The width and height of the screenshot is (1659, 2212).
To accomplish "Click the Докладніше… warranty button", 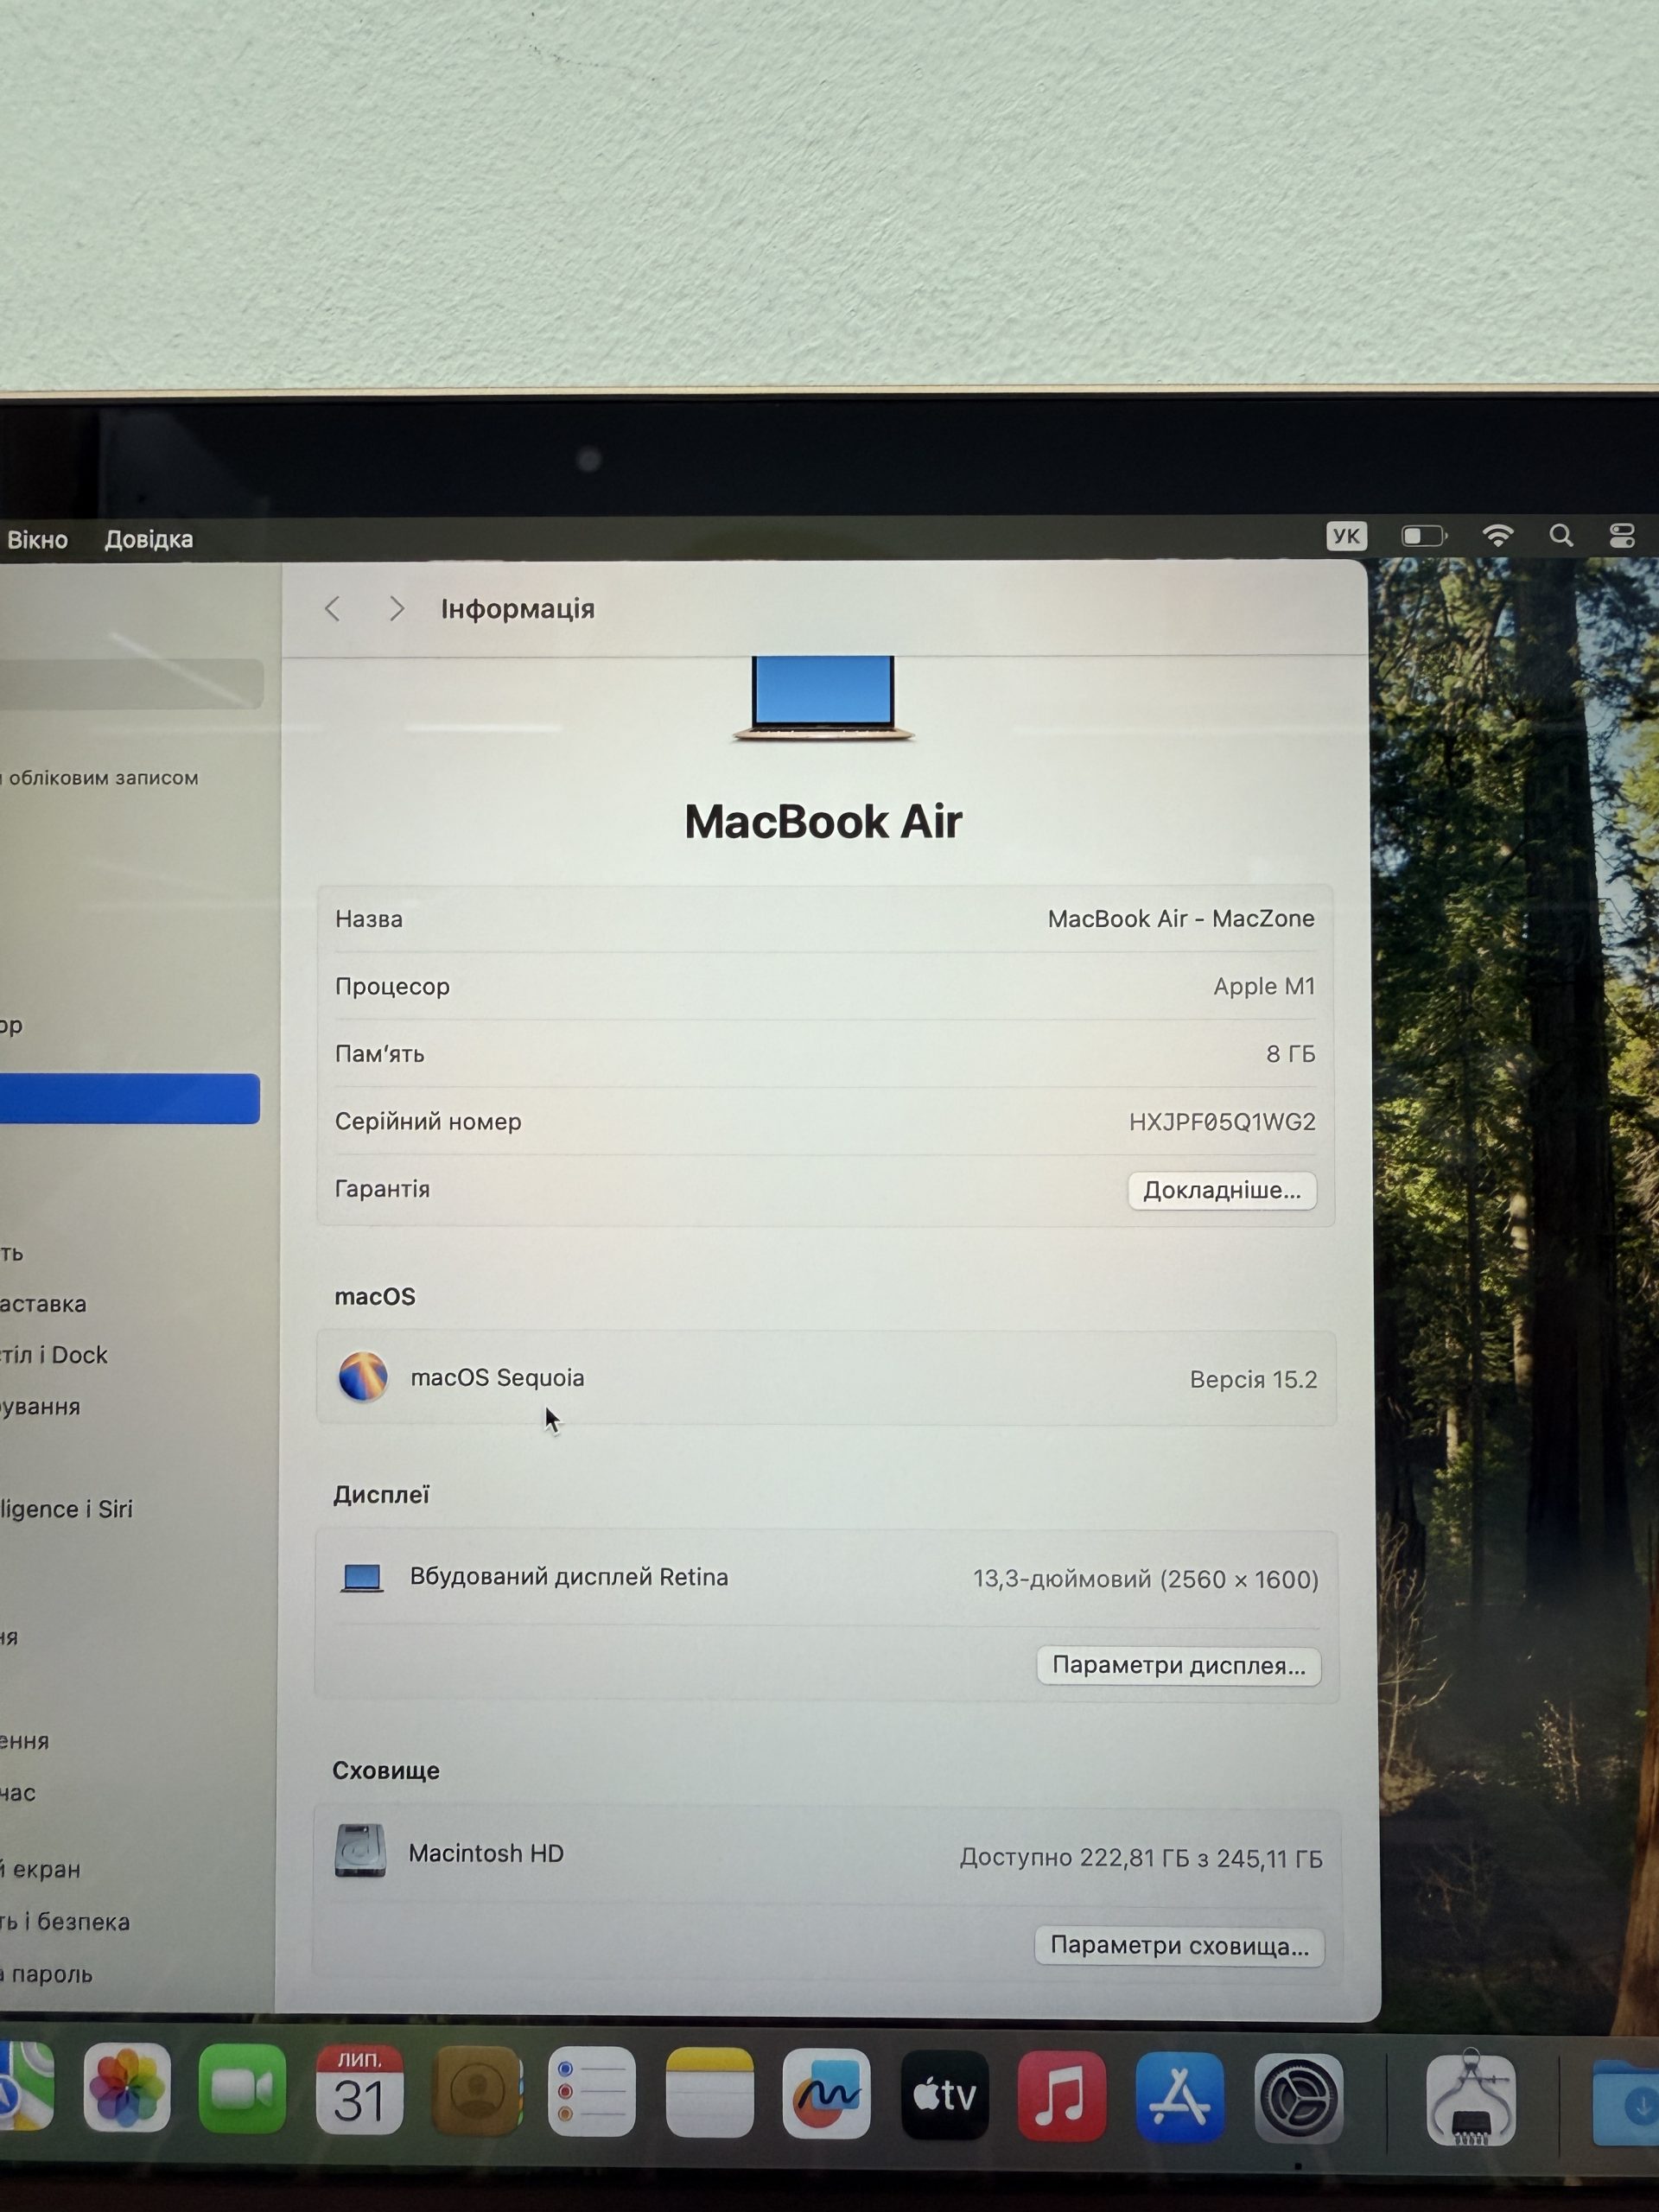I will 1222,1191.
